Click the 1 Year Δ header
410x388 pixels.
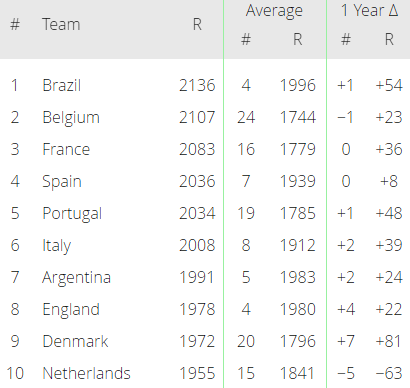pyautogui.click(x=369, y=10)
